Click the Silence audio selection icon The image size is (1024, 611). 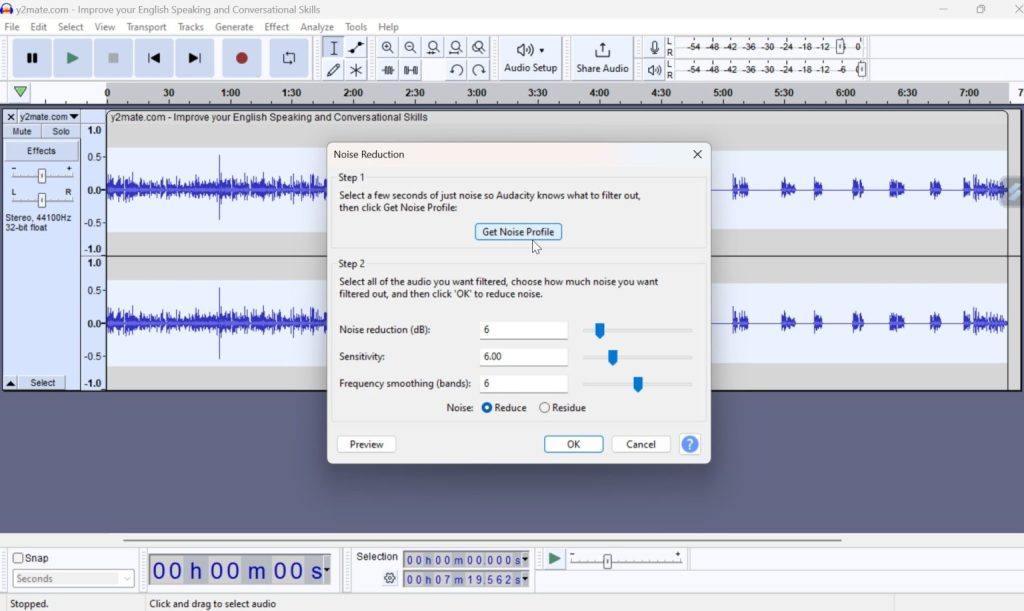(411, 70)
